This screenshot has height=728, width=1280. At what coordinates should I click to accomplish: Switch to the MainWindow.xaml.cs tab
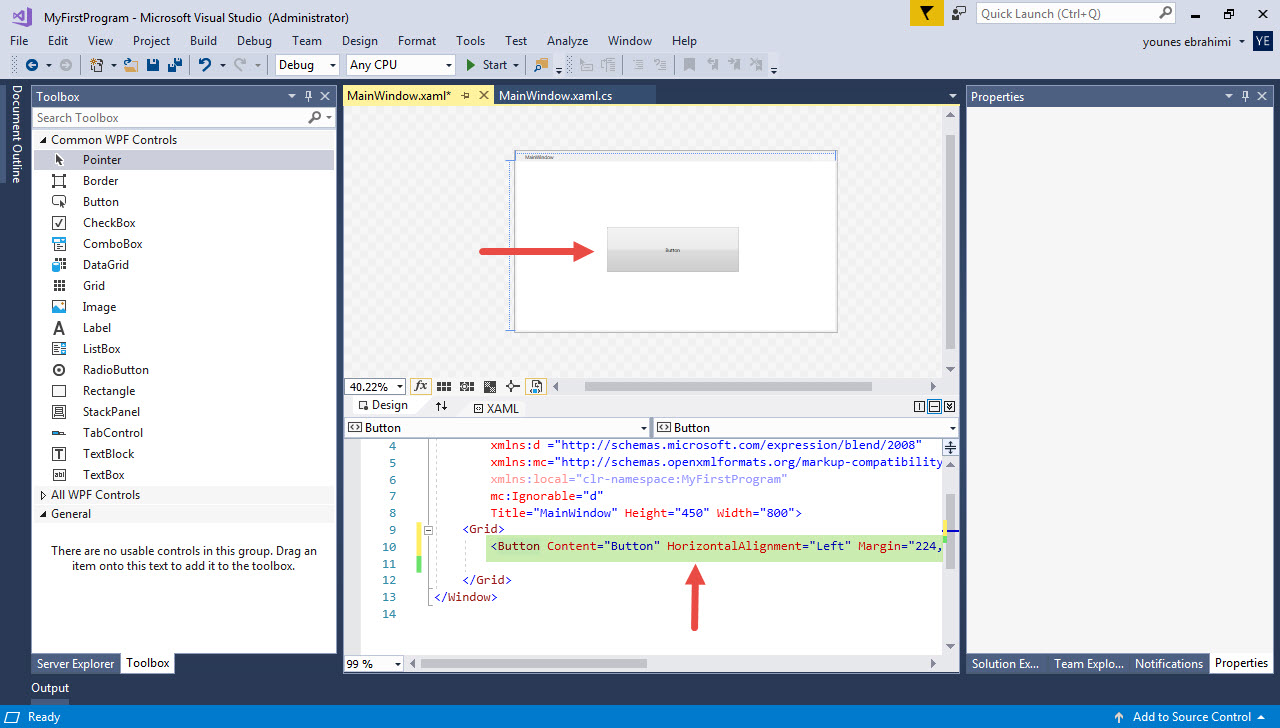pyautogui.click(x=560, y=96)
